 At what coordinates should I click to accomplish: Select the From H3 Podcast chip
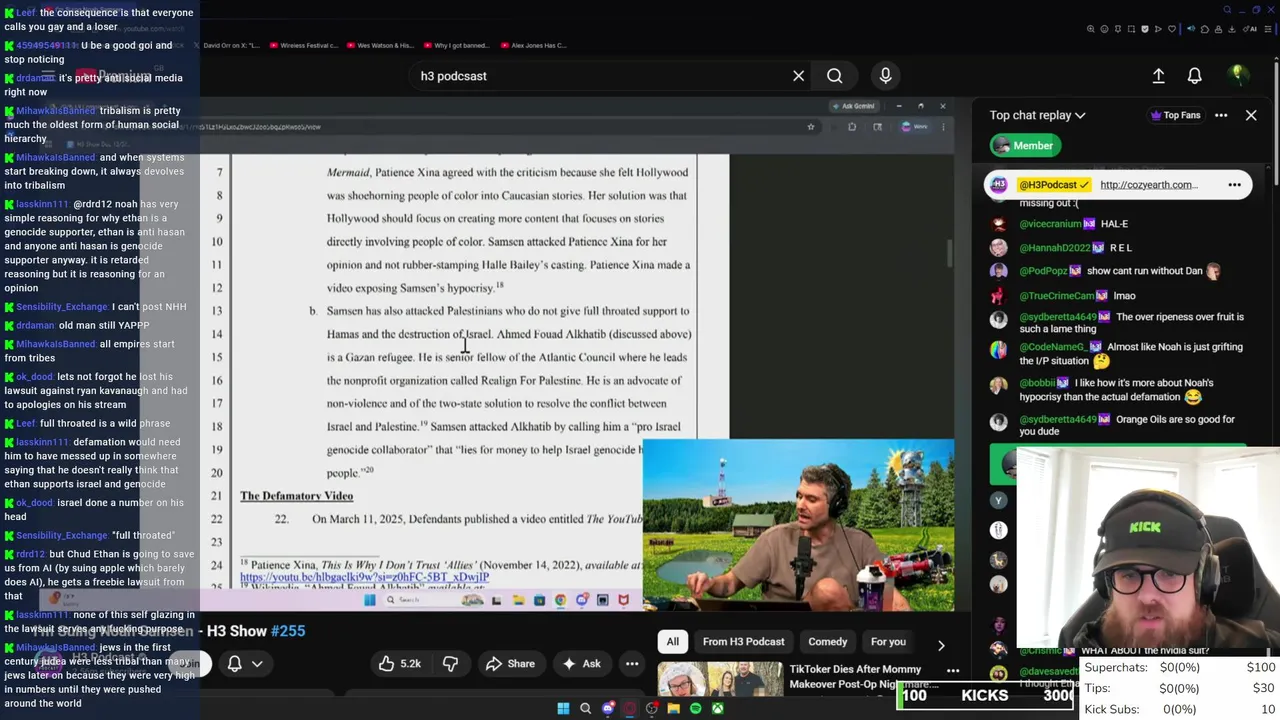tap(743, 642)
